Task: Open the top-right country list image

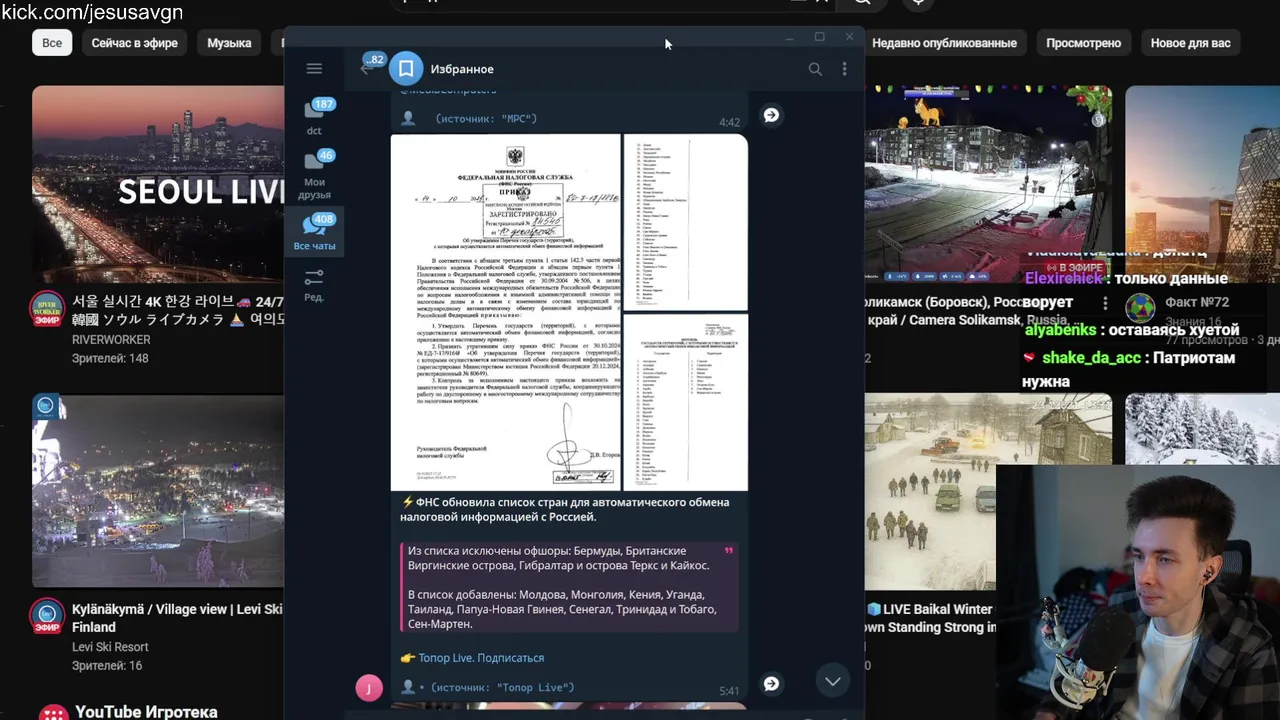Action: (x=685, y=223)
